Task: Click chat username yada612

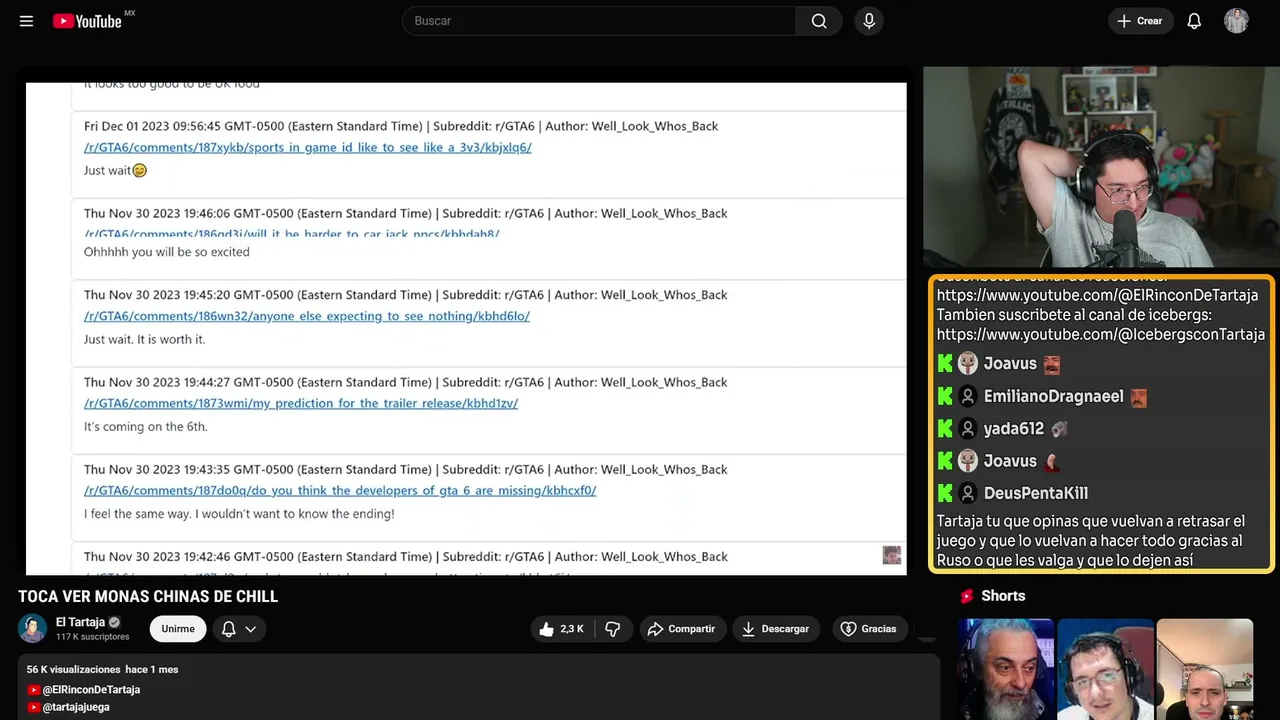Action: 1014,428
